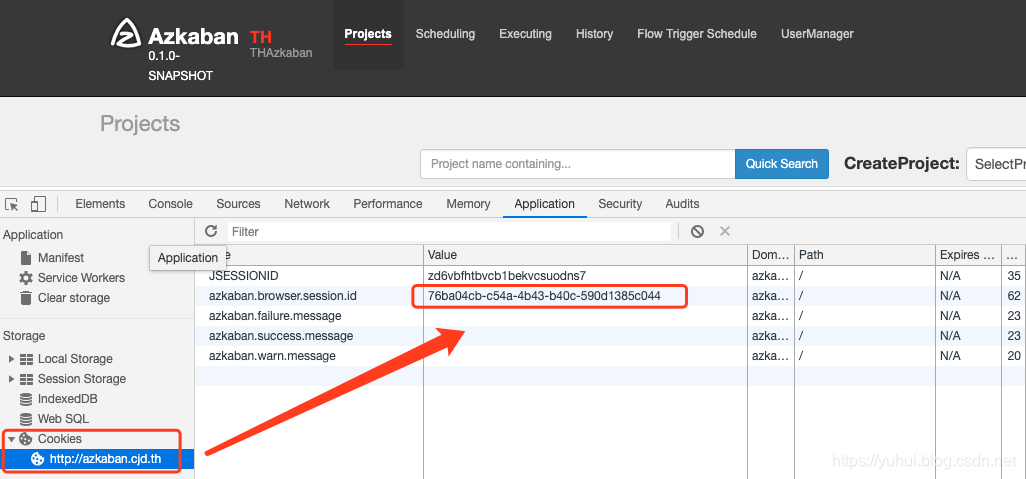Click the THAzkaban label in header

(x=281, y=52)
